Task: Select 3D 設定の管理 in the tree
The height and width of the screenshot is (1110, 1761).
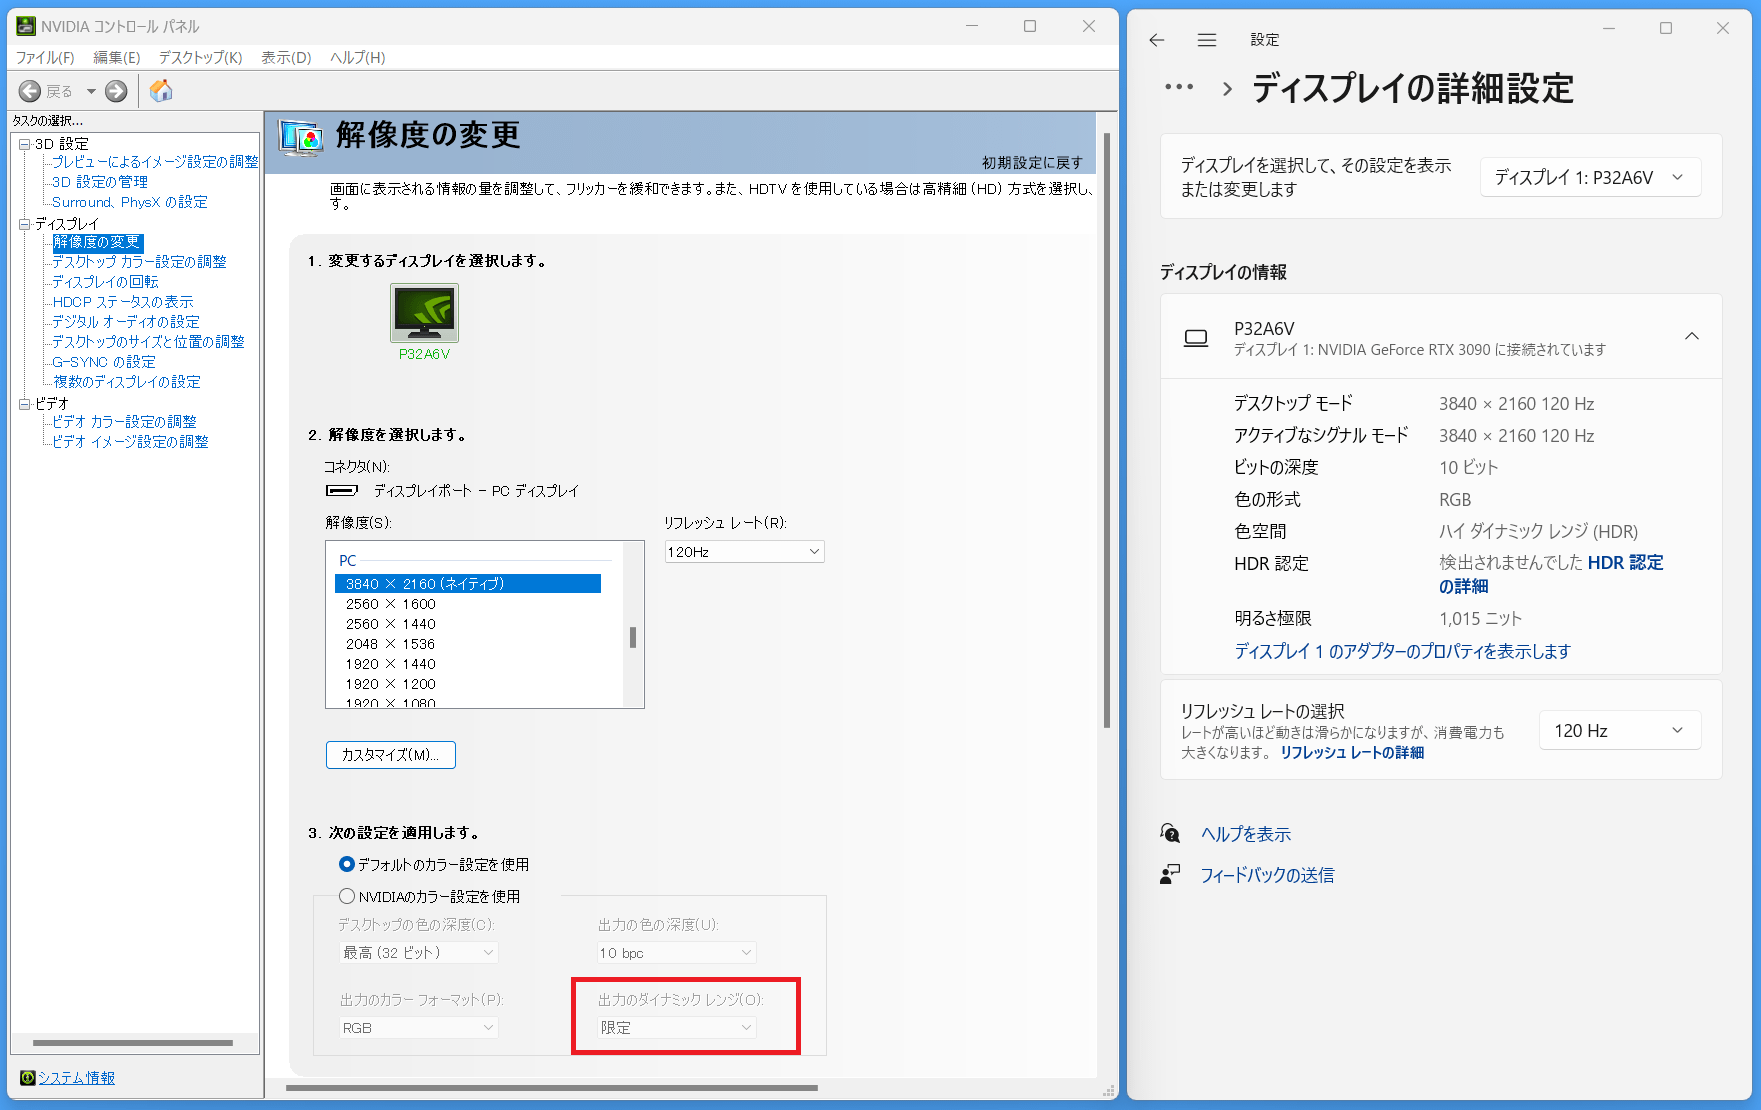Action: click(100, 182)
